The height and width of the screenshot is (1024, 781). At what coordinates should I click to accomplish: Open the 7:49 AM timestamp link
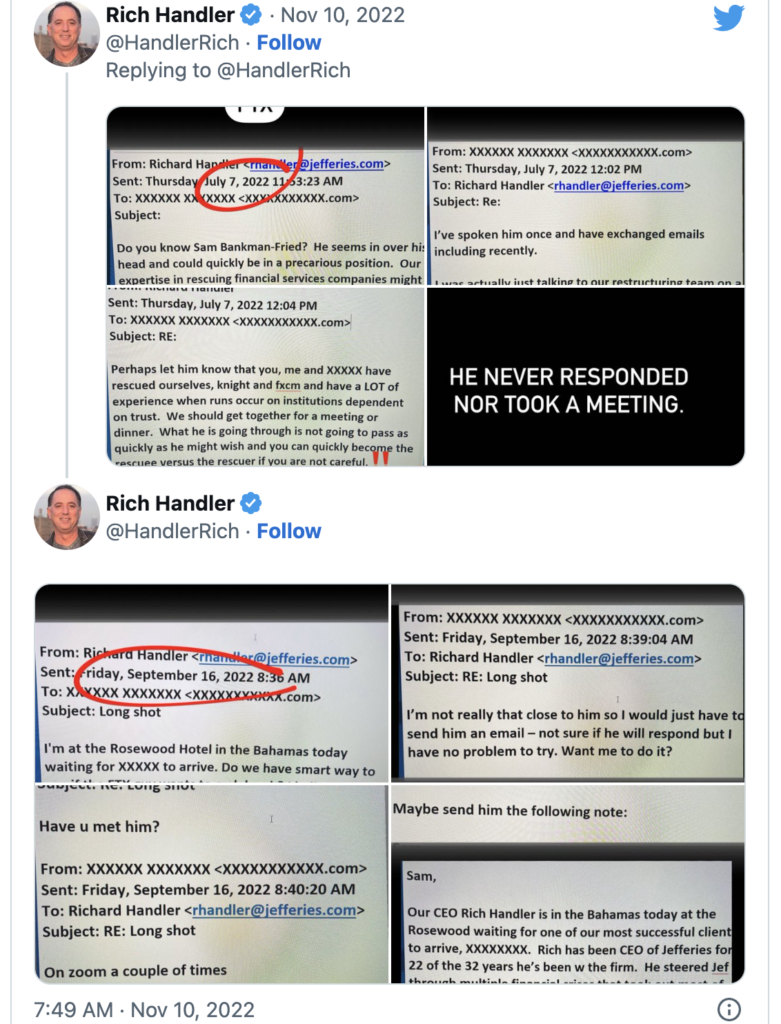tap(144, 1009)
